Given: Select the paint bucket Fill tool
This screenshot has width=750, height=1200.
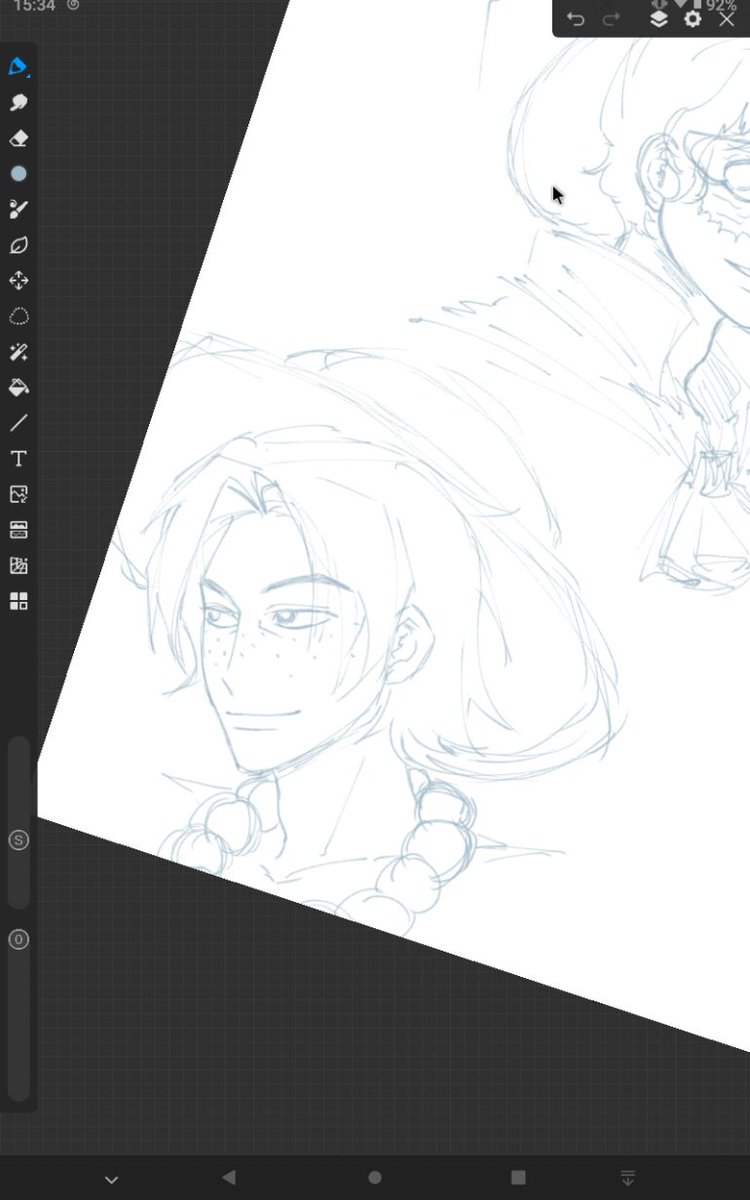Looking at the screenshot, I should [x=18, y=388].
